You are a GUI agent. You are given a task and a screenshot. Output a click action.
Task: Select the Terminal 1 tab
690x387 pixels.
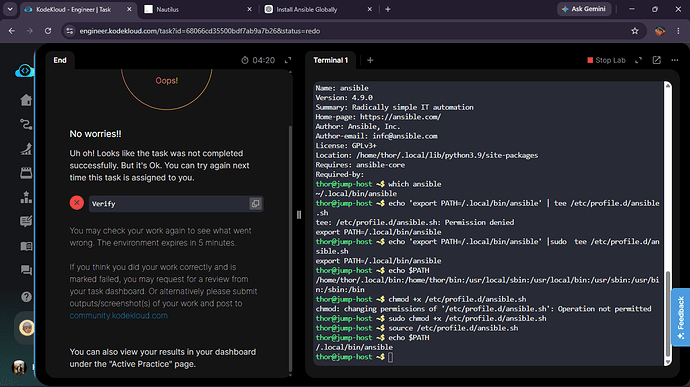click(x=330, y=60)
